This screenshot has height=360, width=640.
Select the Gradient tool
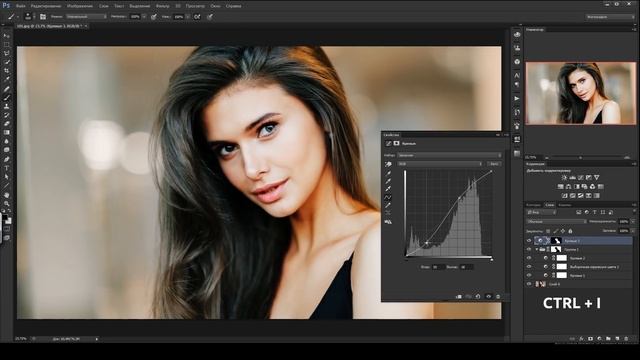pyautogui.click(x=7, y=132)
